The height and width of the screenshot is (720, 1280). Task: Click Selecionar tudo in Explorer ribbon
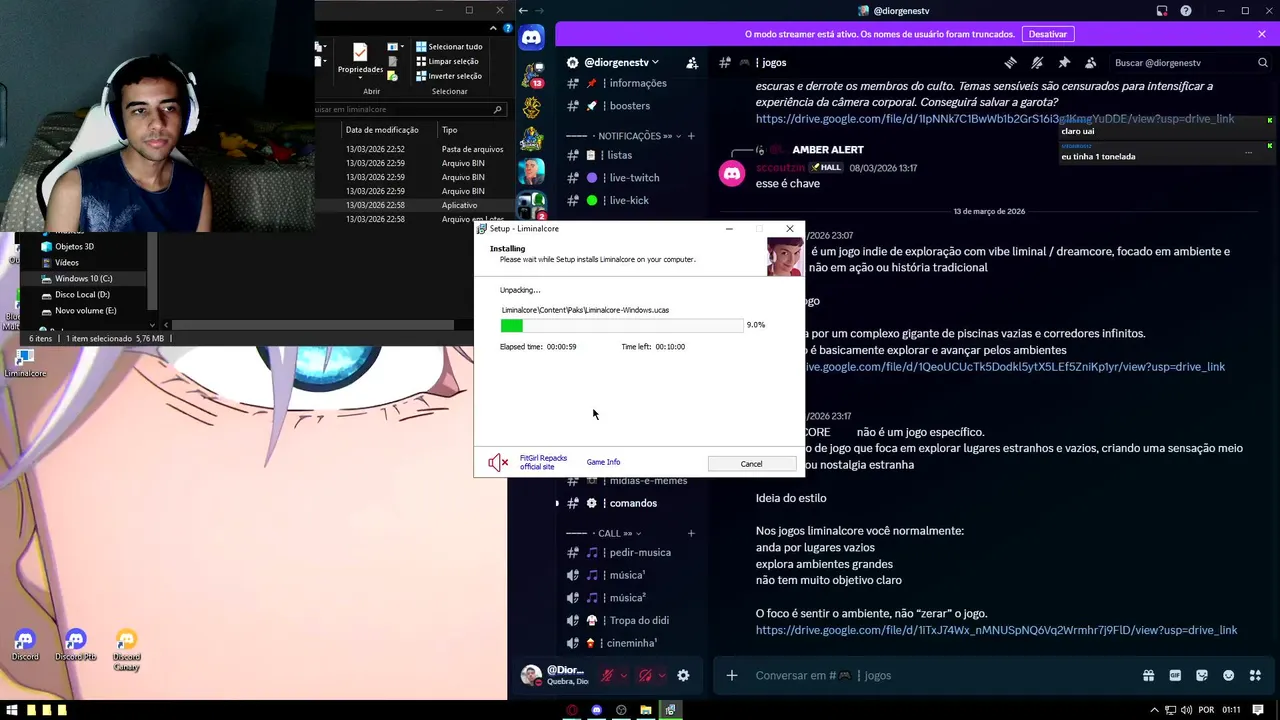[449, 46]
